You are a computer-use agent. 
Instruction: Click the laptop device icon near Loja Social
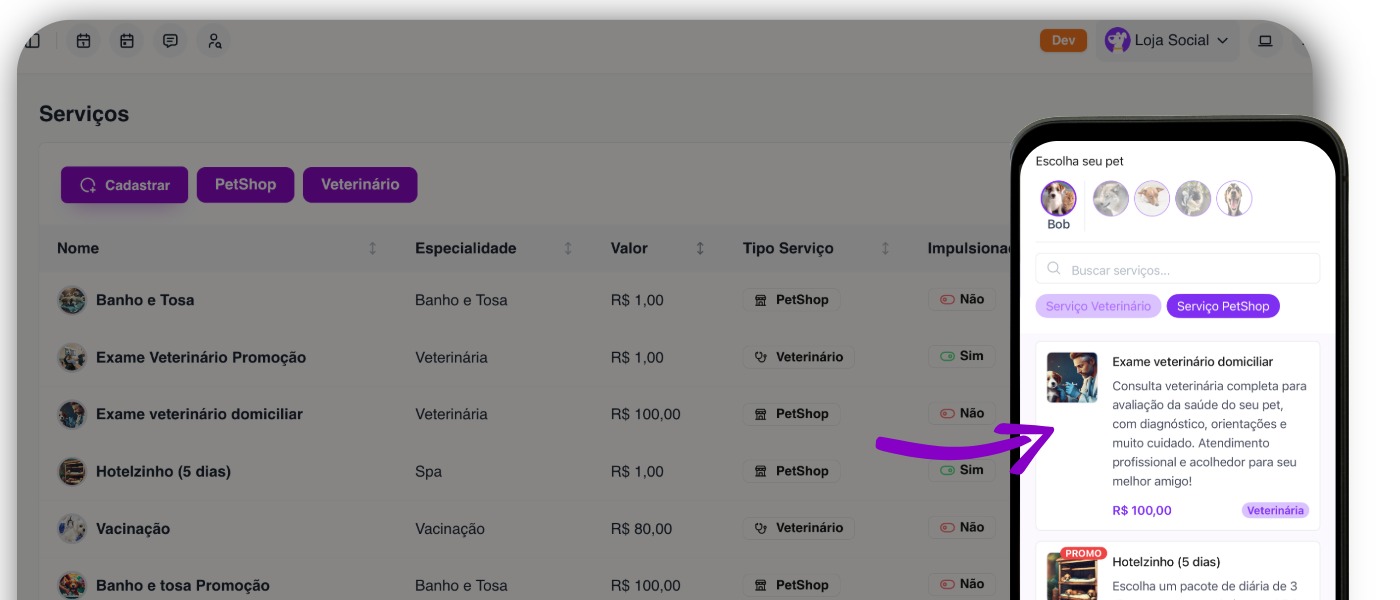[1265, 41]
